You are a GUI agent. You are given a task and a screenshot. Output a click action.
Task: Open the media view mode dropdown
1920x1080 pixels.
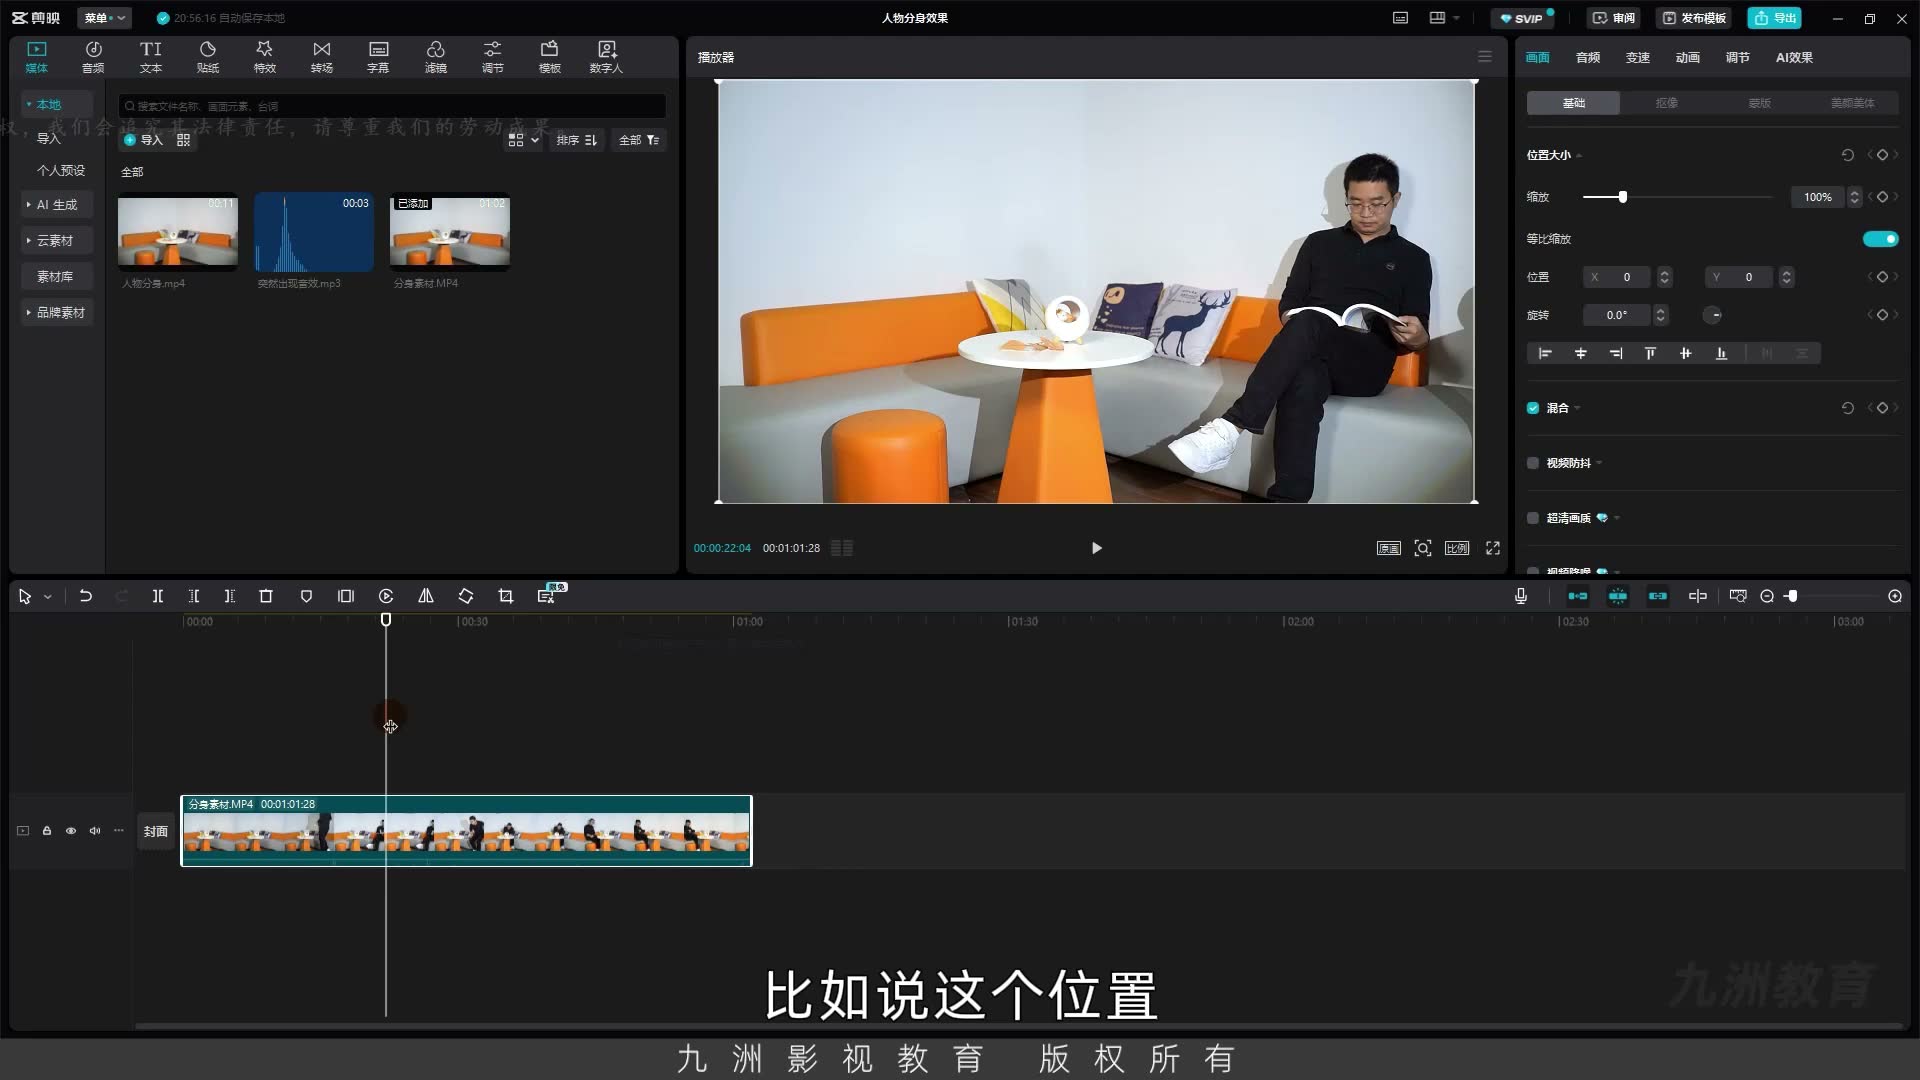[523, 140]
